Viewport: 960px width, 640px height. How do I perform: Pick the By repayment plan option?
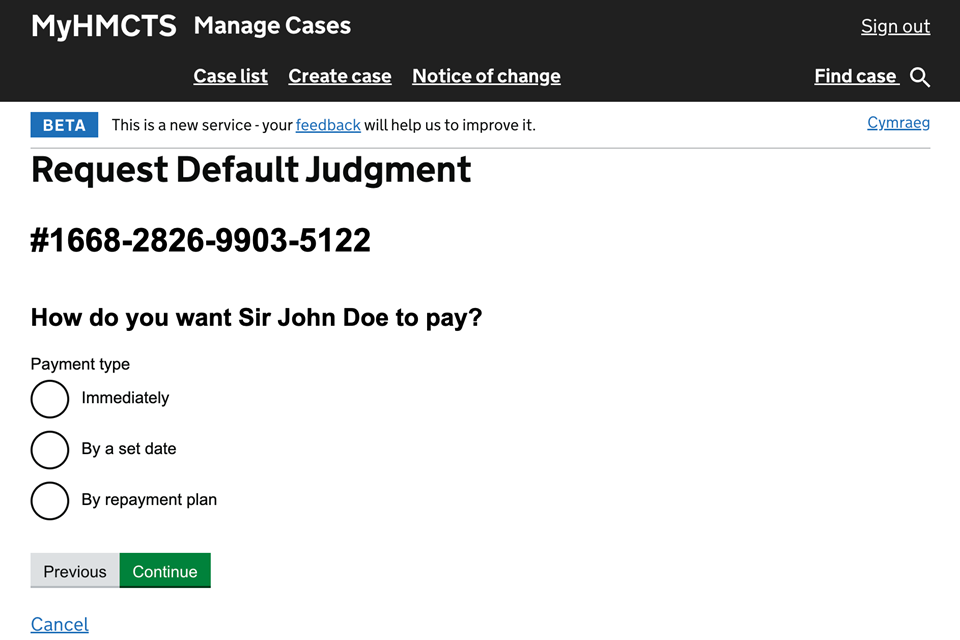point(50,501)
